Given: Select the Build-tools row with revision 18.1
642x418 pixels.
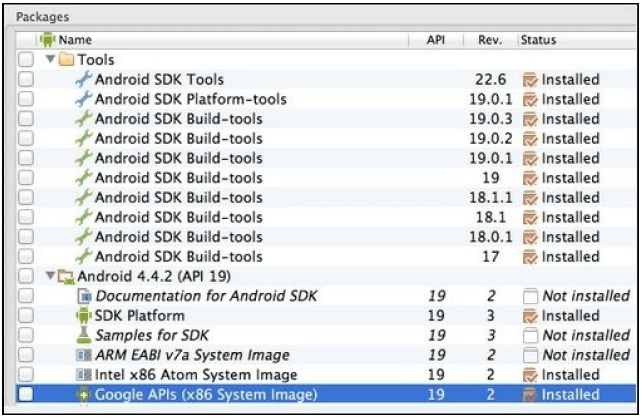Looking at the screenshot, I should point(326,217).
